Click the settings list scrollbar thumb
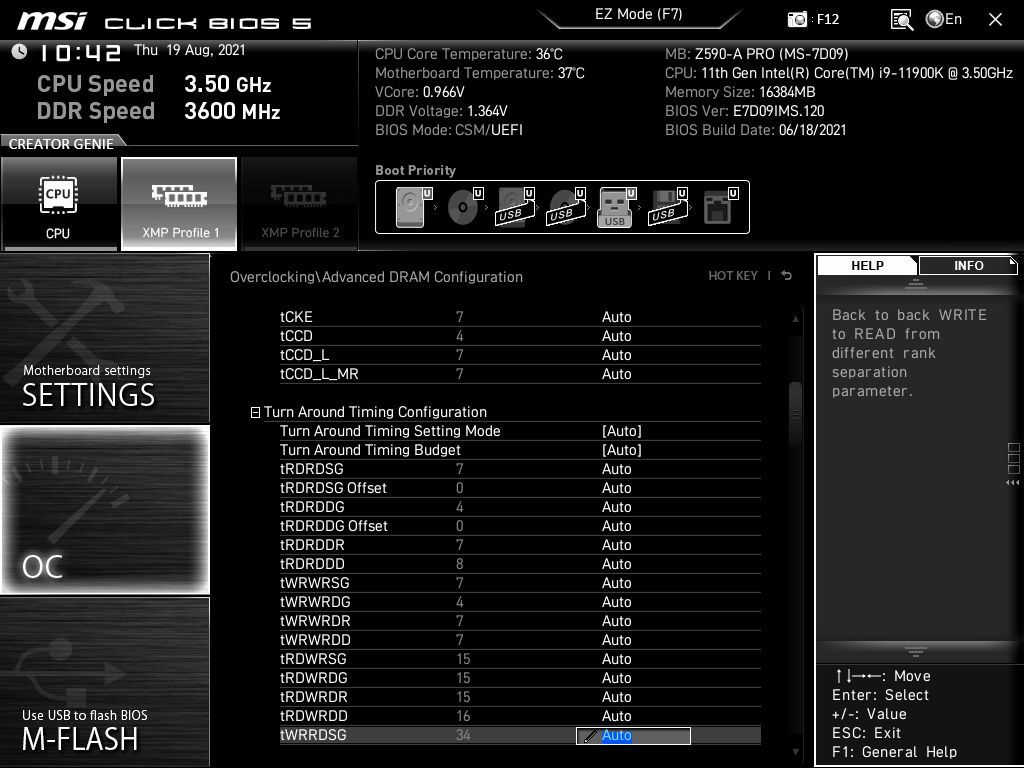 pos(795,414)
